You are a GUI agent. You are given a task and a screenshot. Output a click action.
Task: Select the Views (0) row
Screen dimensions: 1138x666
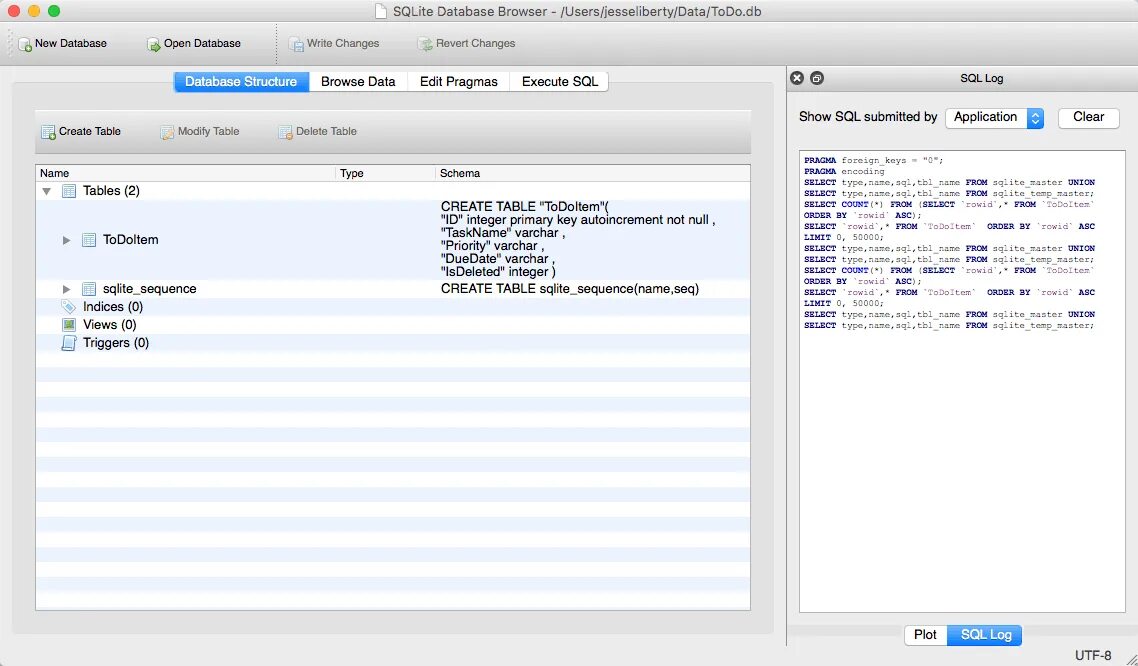pos(393,325)
